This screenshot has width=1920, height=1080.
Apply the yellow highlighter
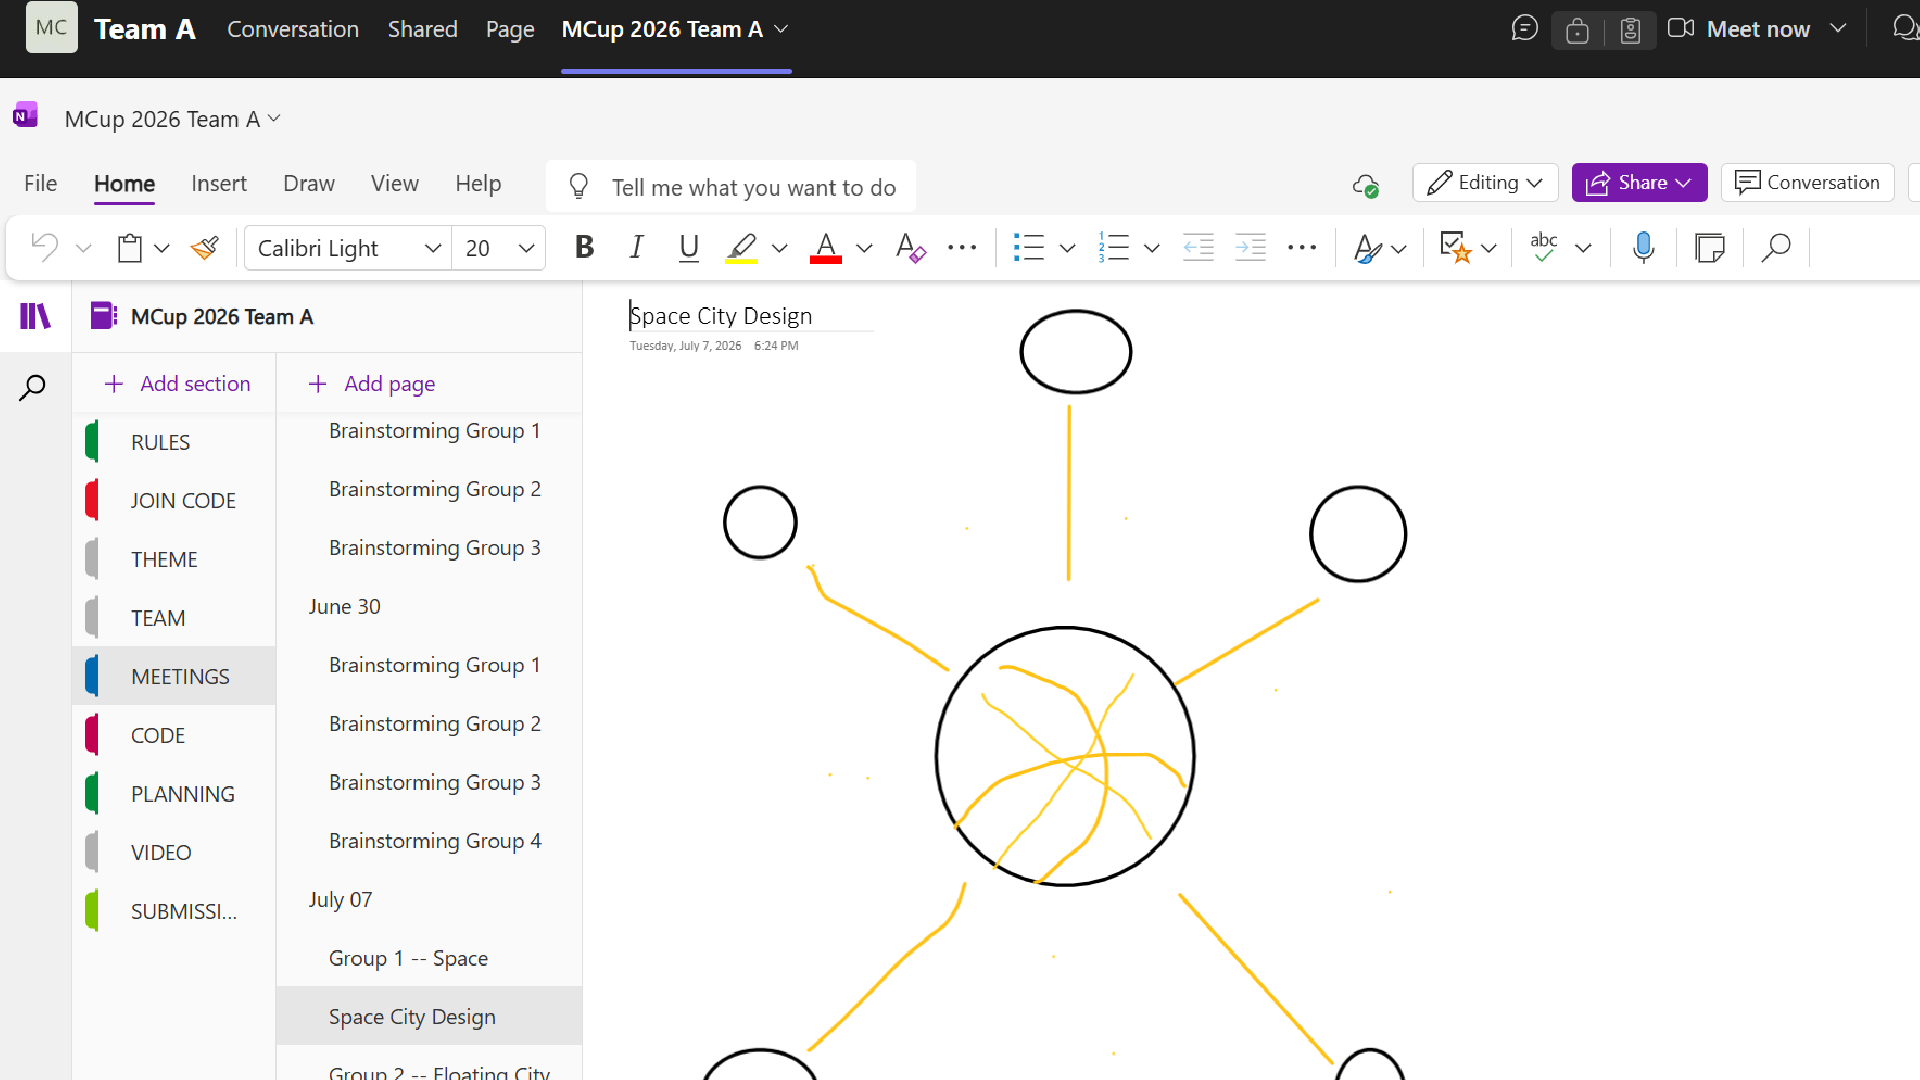click(x=741, y=247)
